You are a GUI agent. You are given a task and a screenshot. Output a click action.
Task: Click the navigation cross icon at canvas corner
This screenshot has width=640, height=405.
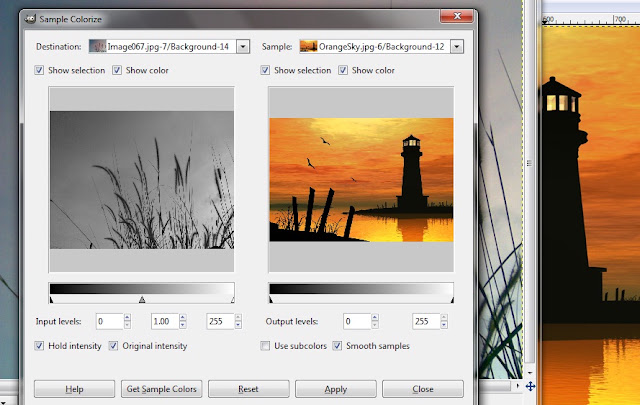coord(530,386)
